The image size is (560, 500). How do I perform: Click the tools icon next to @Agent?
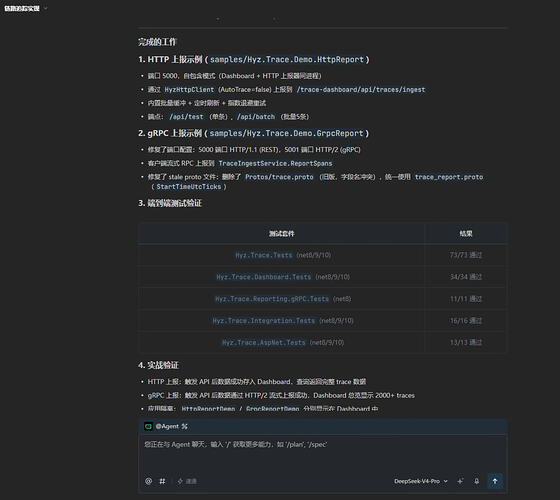[x=184, y=426]
